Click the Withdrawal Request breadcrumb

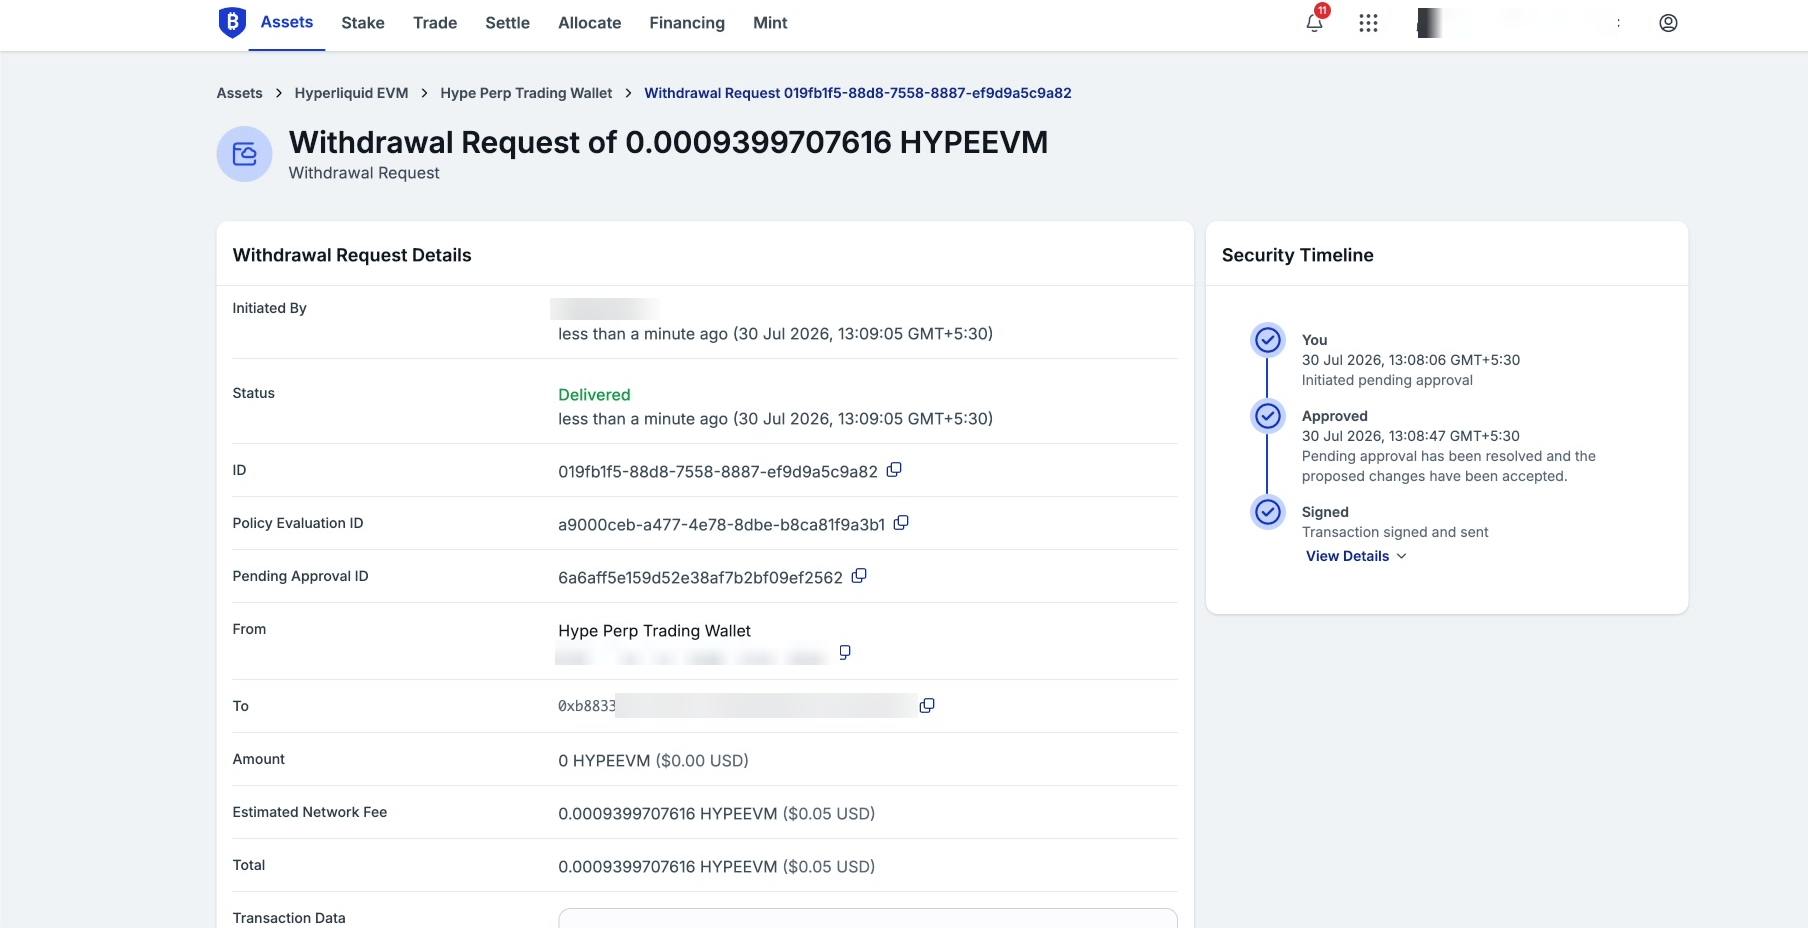[858, 93]
